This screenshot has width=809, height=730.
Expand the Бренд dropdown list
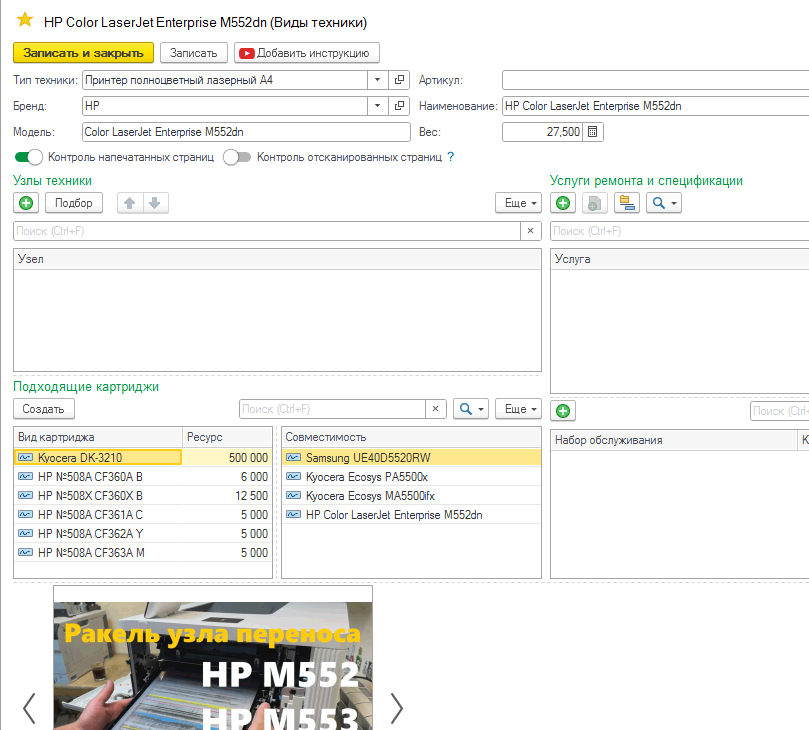click(378, 106)
